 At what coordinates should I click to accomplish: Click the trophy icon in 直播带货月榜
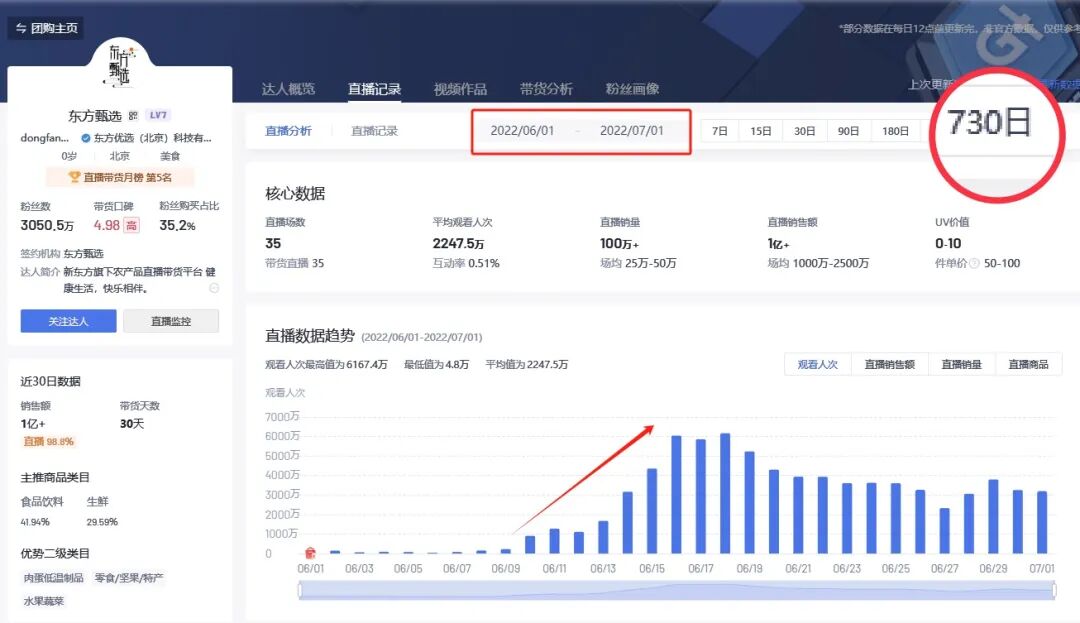pyautogui.click(x=74, y=177)
